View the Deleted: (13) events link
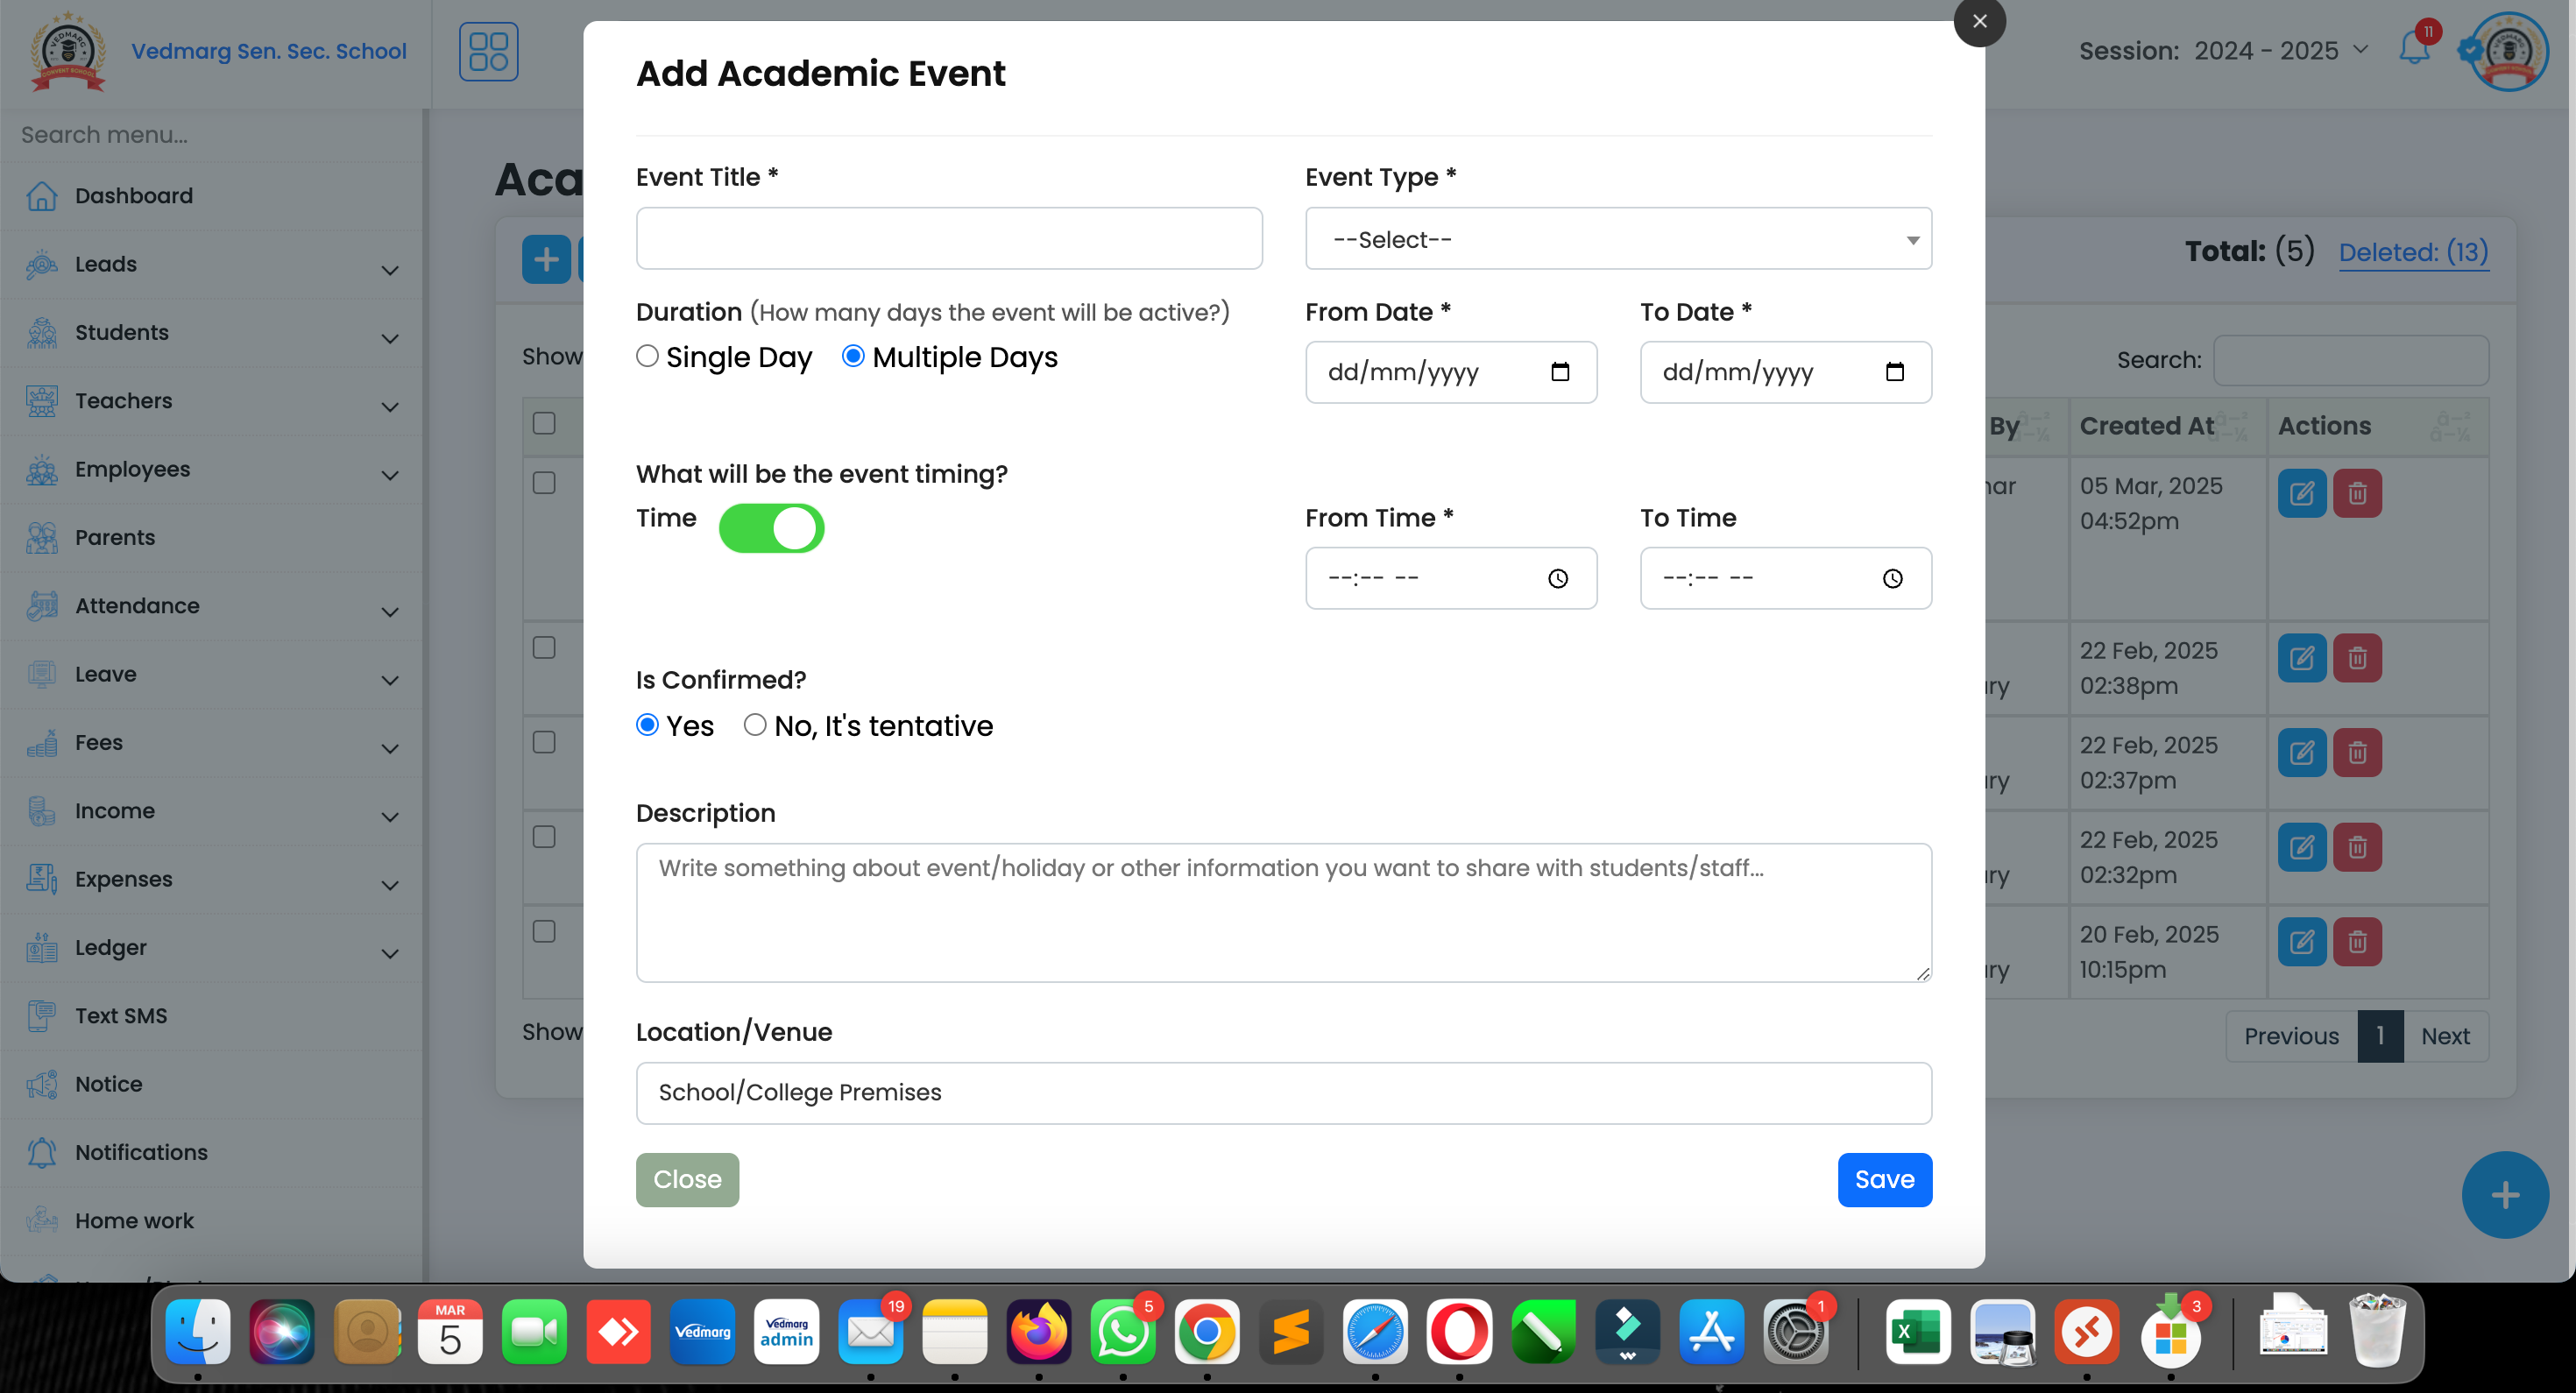The width and height of the screenshot is (2576, 1393). (2414, 252)
